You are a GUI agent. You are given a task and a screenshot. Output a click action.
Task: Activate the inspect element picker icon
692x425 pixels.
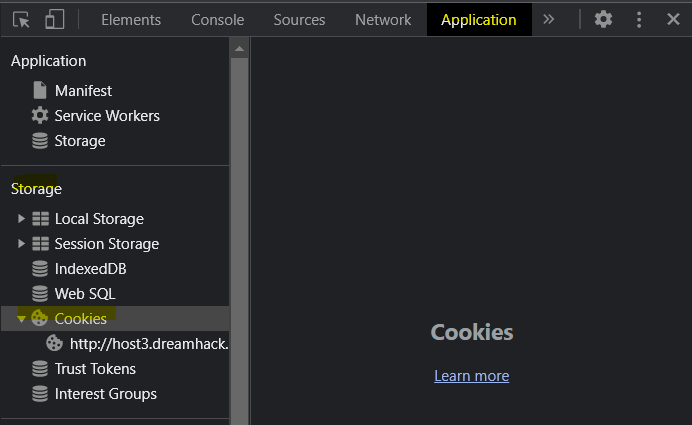[x=21, y=20]
